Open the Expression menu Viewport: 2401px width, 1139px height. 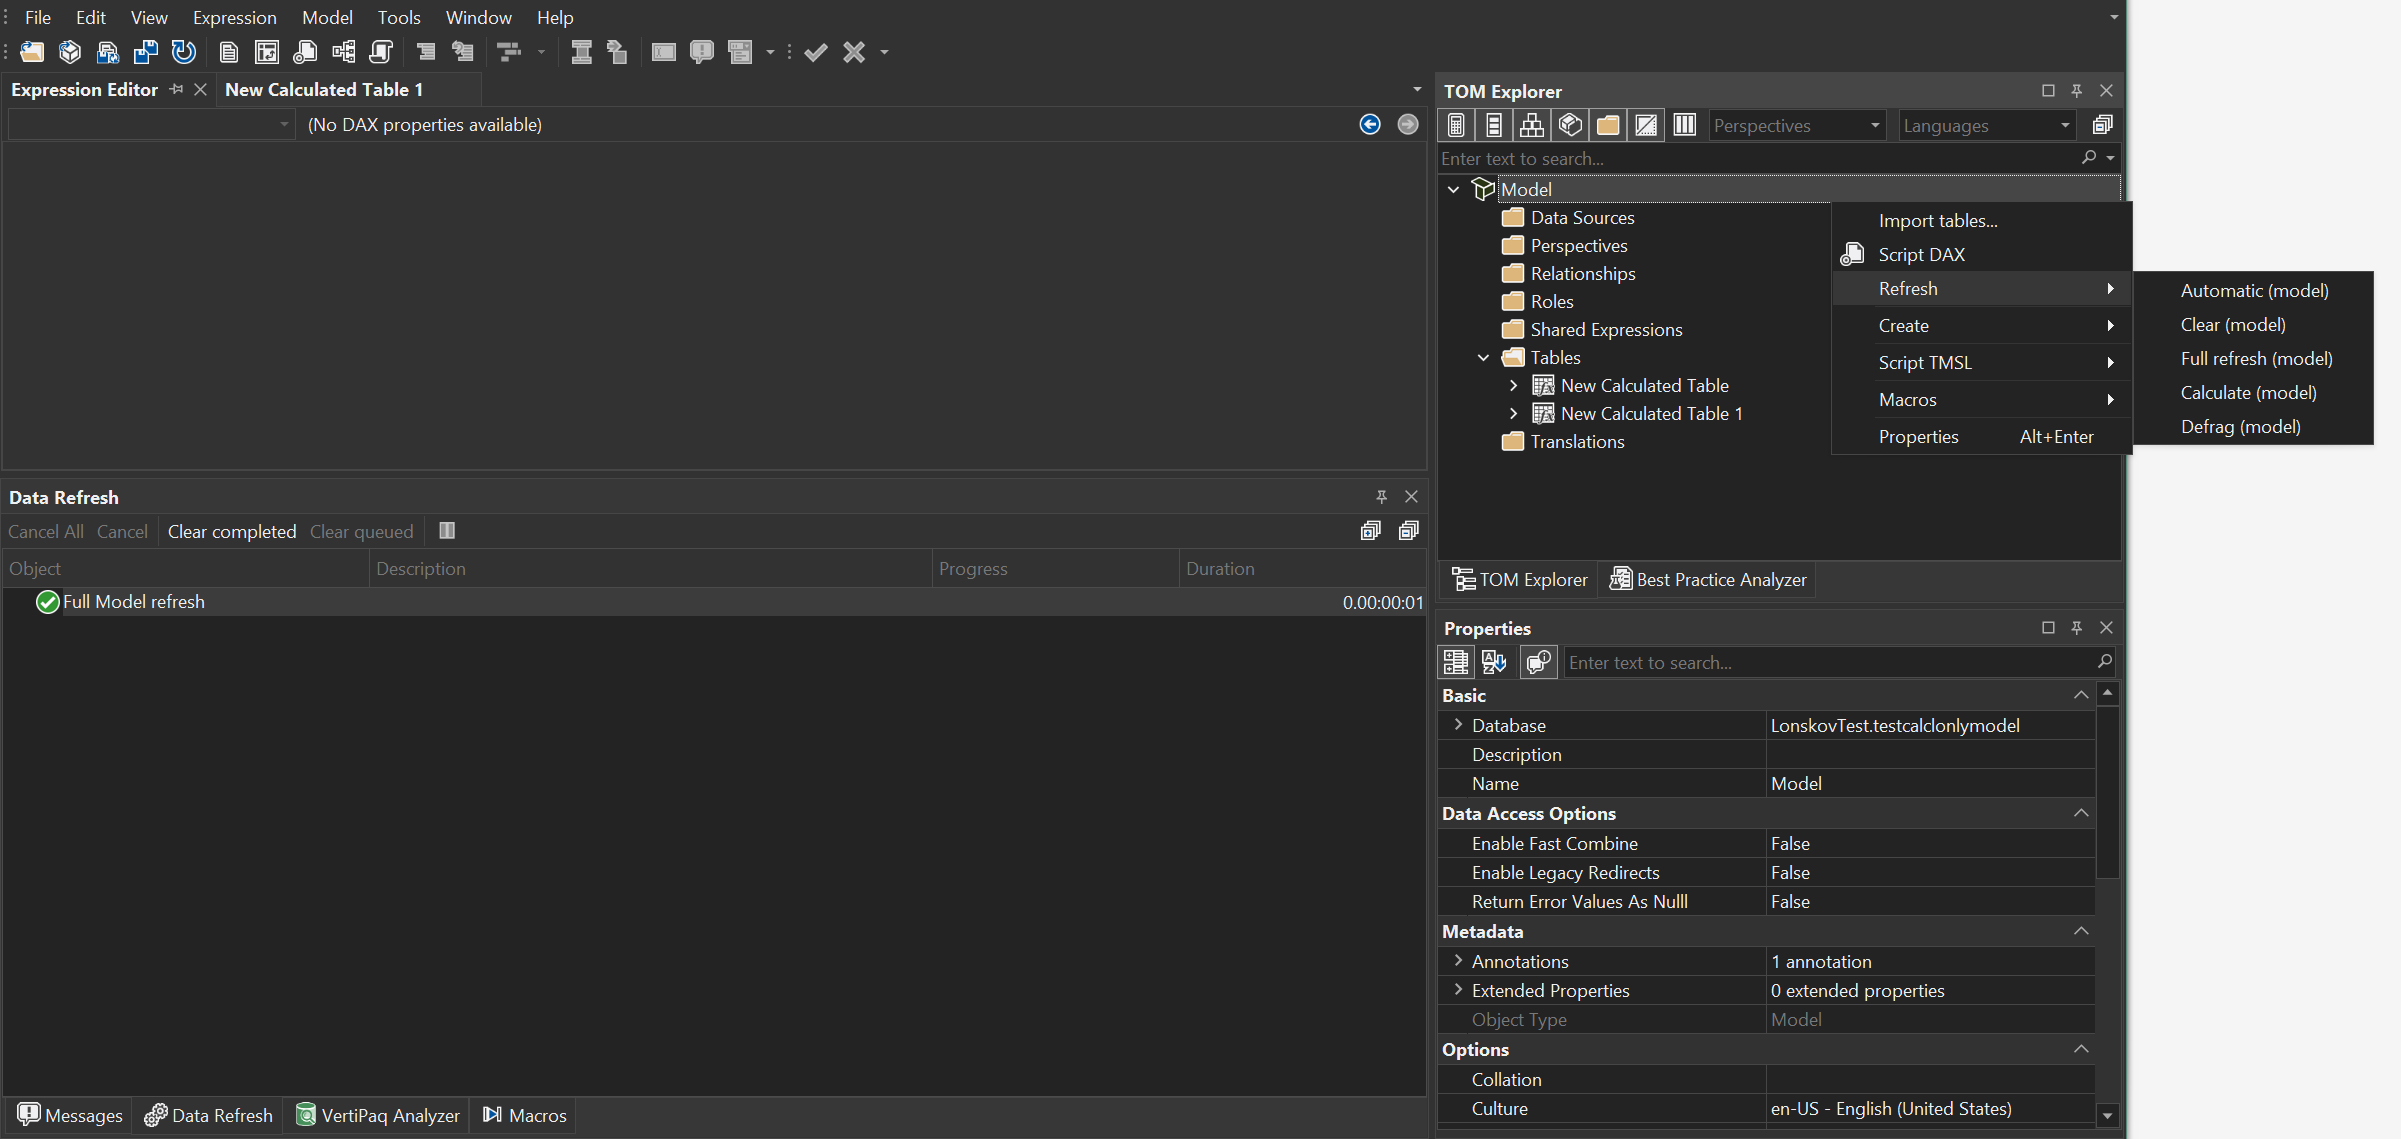(x=234, y=17)
